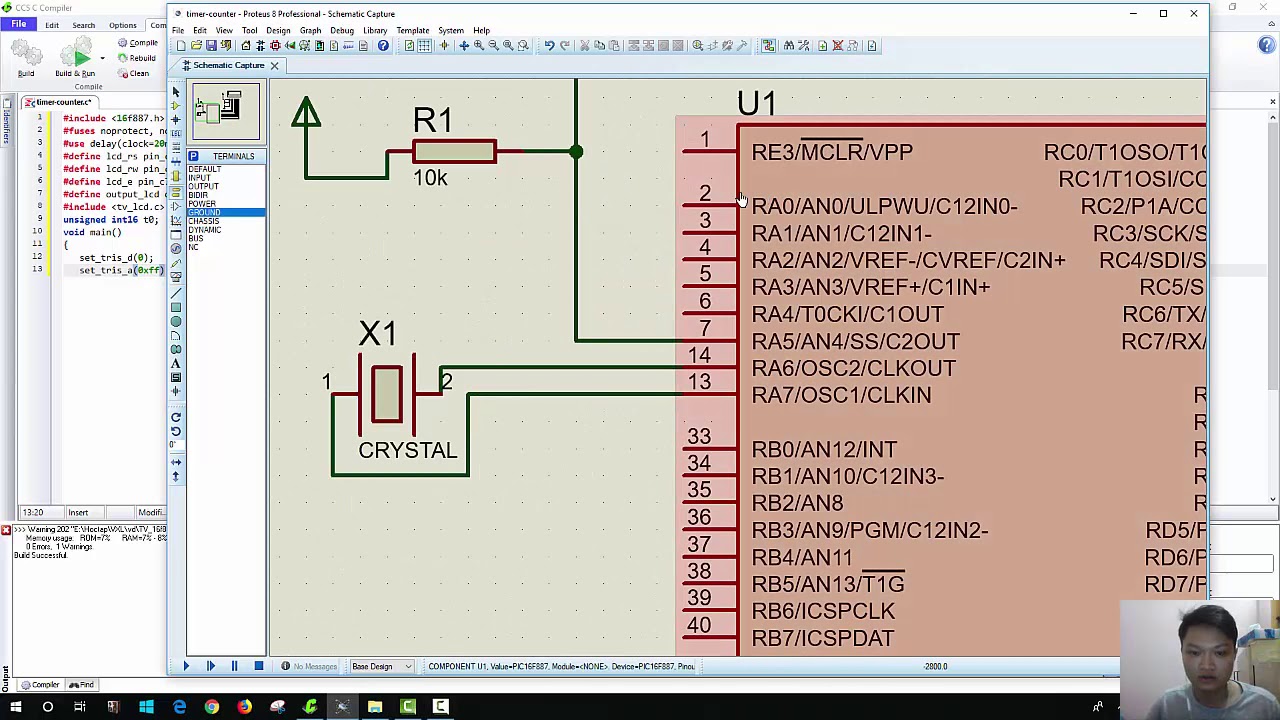Click the Compiler tab at bottom left

tap(40, 685)
